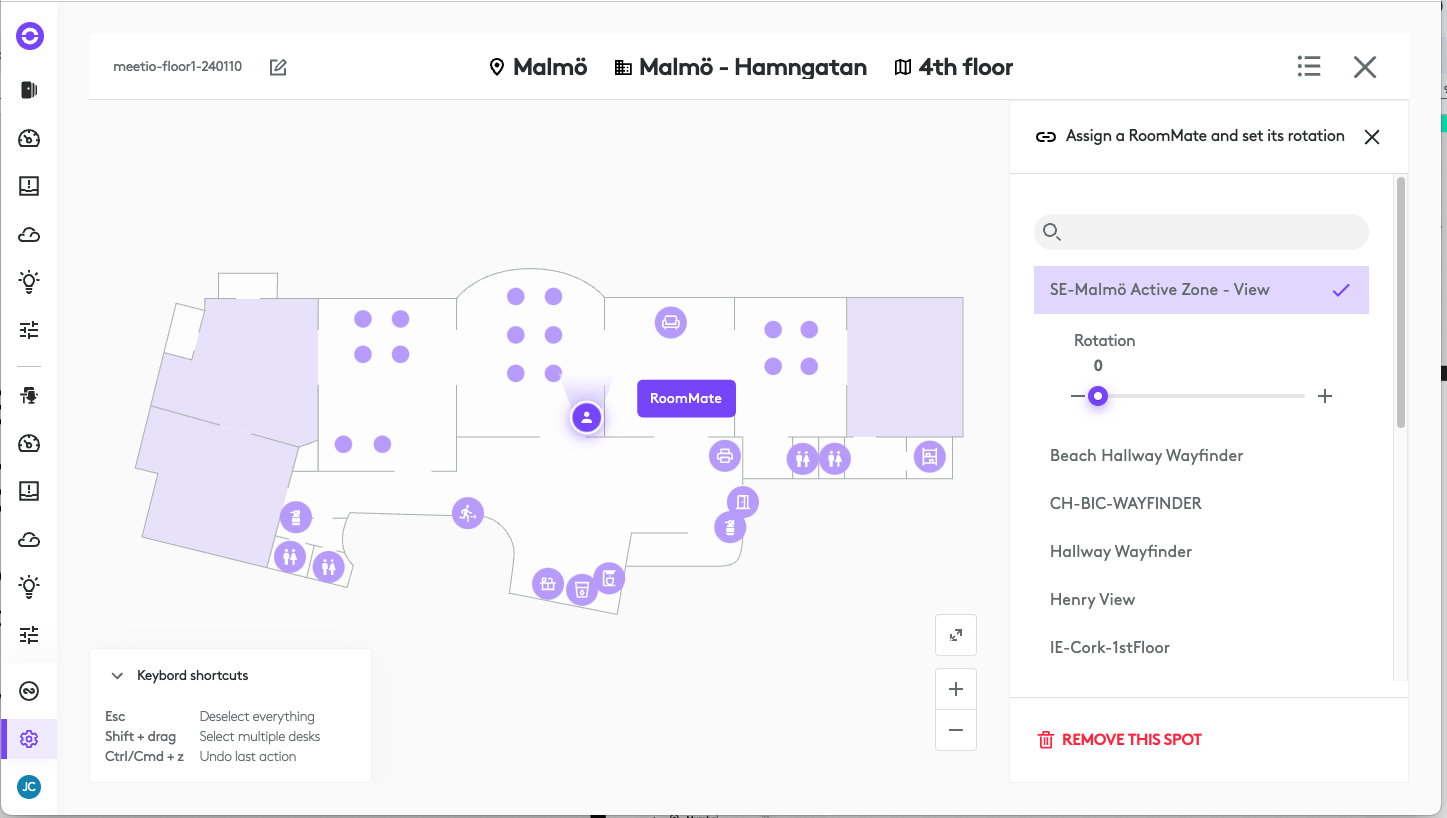Select Beach Hallway Wayfinder from the list
The image size is (1447, 818).
click(x=1146, y=455)
